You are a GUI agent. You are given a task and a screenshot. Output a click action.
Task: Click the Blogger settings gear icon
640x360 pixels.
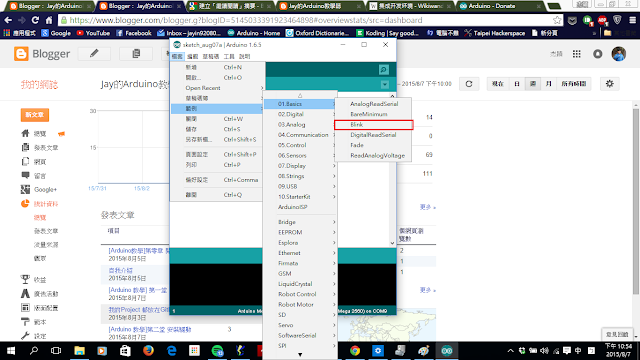610,84
